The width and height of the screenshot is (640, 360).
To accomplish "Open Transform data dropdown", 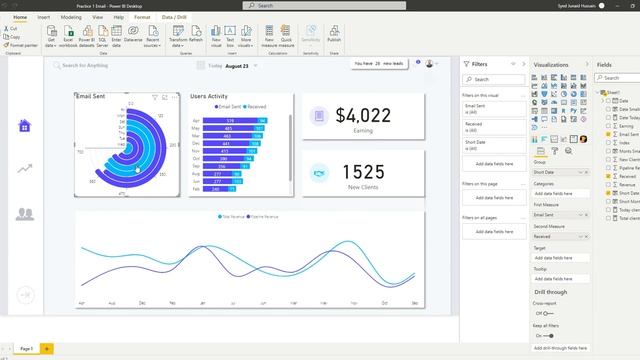I will point(178,36).
